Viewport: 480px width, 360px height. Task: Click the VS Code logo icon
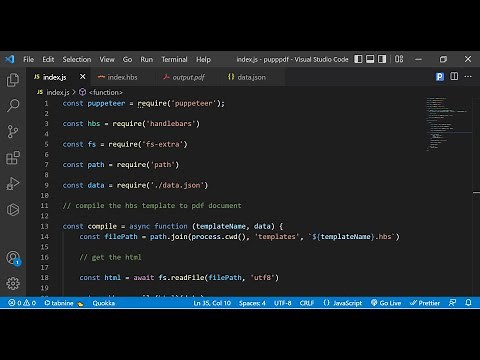pos(10,59)
